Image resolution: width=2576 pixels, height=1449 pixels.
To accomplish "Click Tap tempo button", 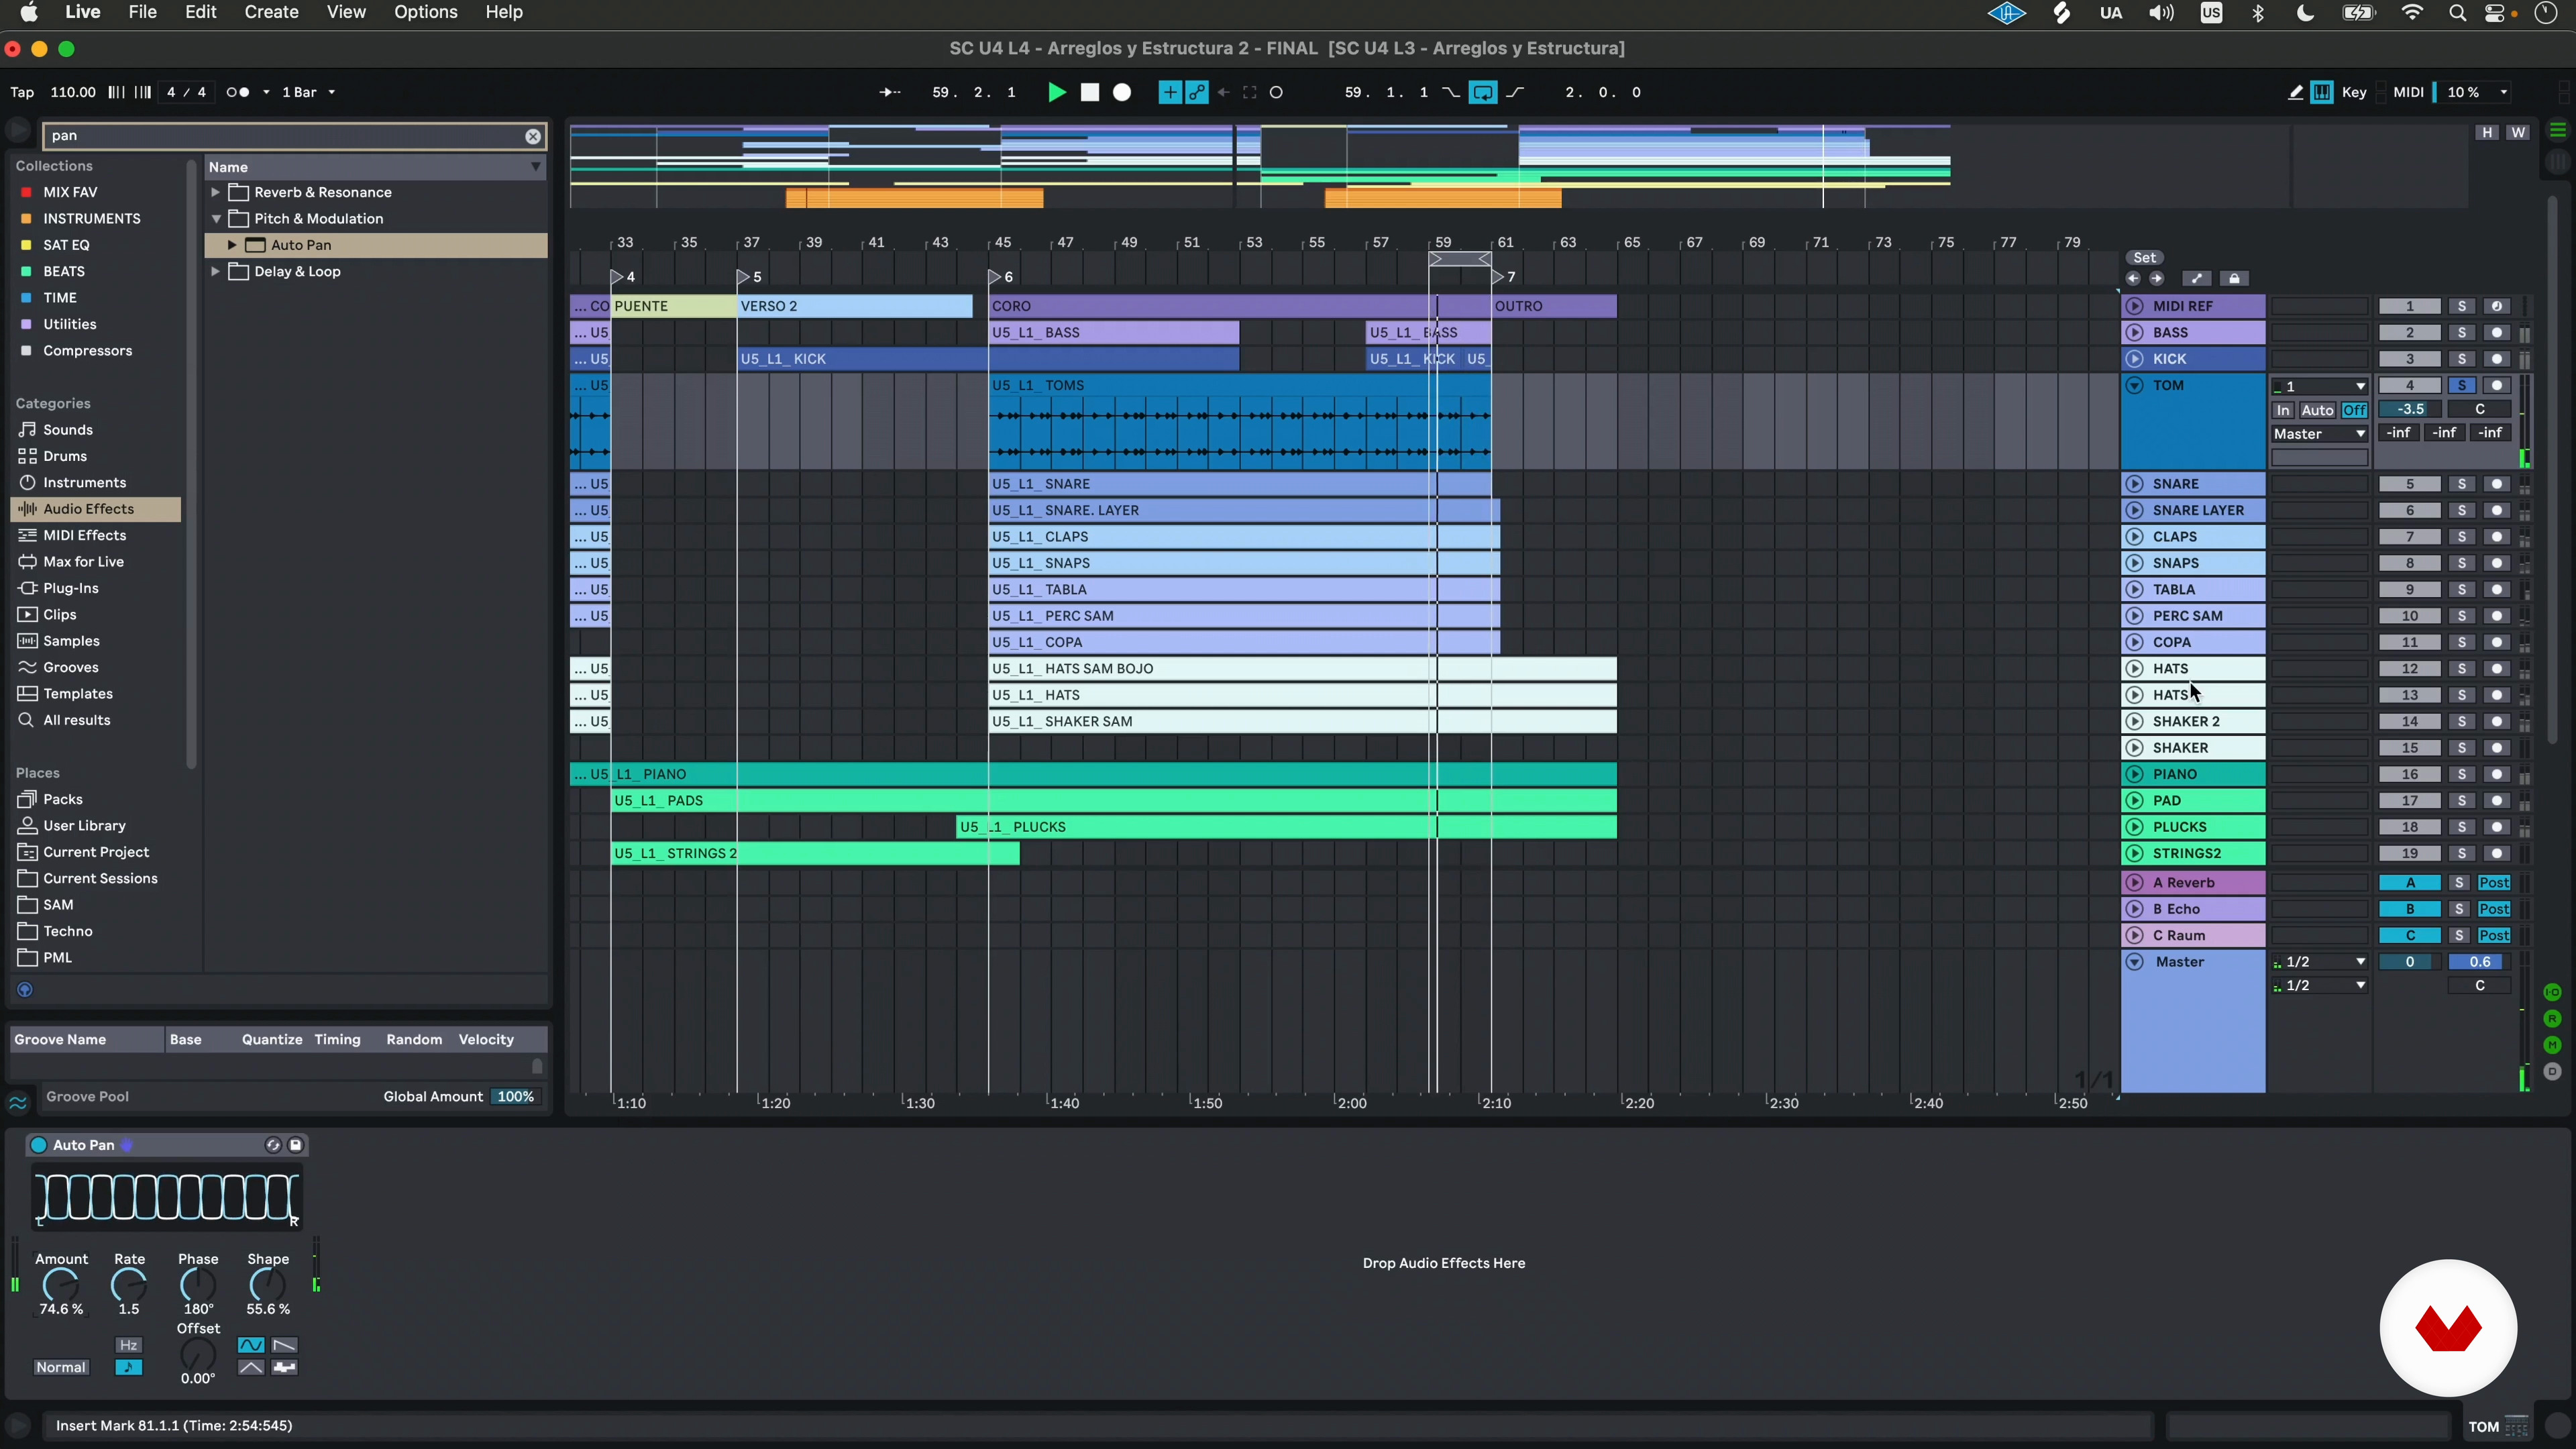I will [22, 92].
